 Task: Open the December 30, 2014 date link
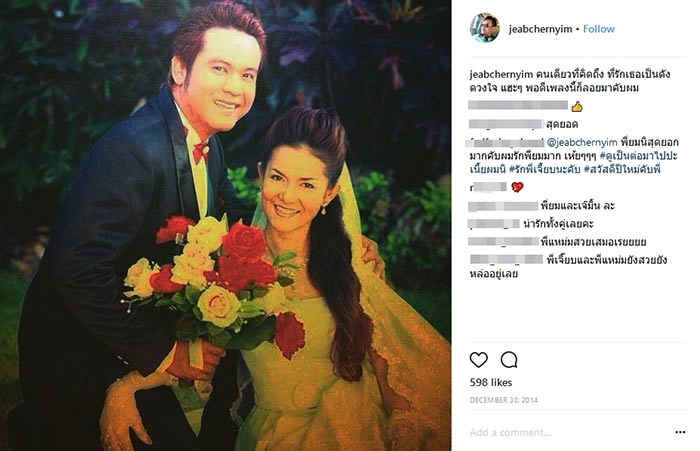[503, 401]
